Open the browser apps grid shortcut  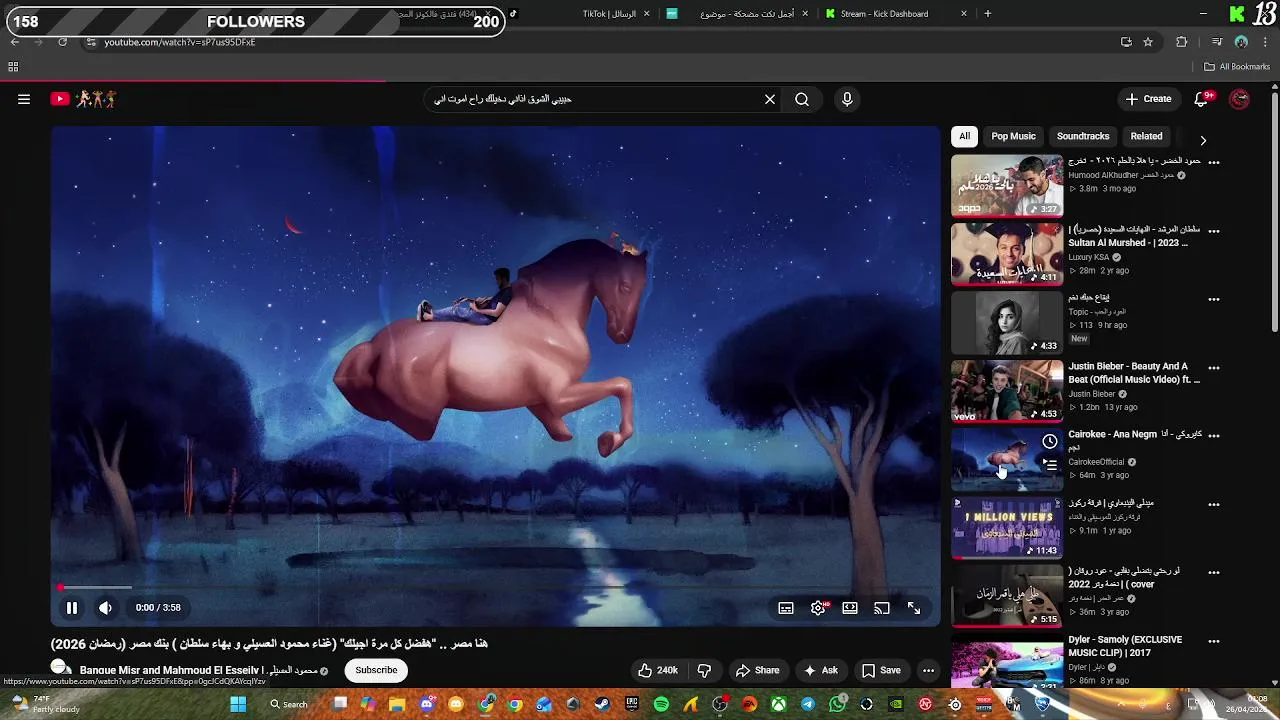(x=13, y=67)
